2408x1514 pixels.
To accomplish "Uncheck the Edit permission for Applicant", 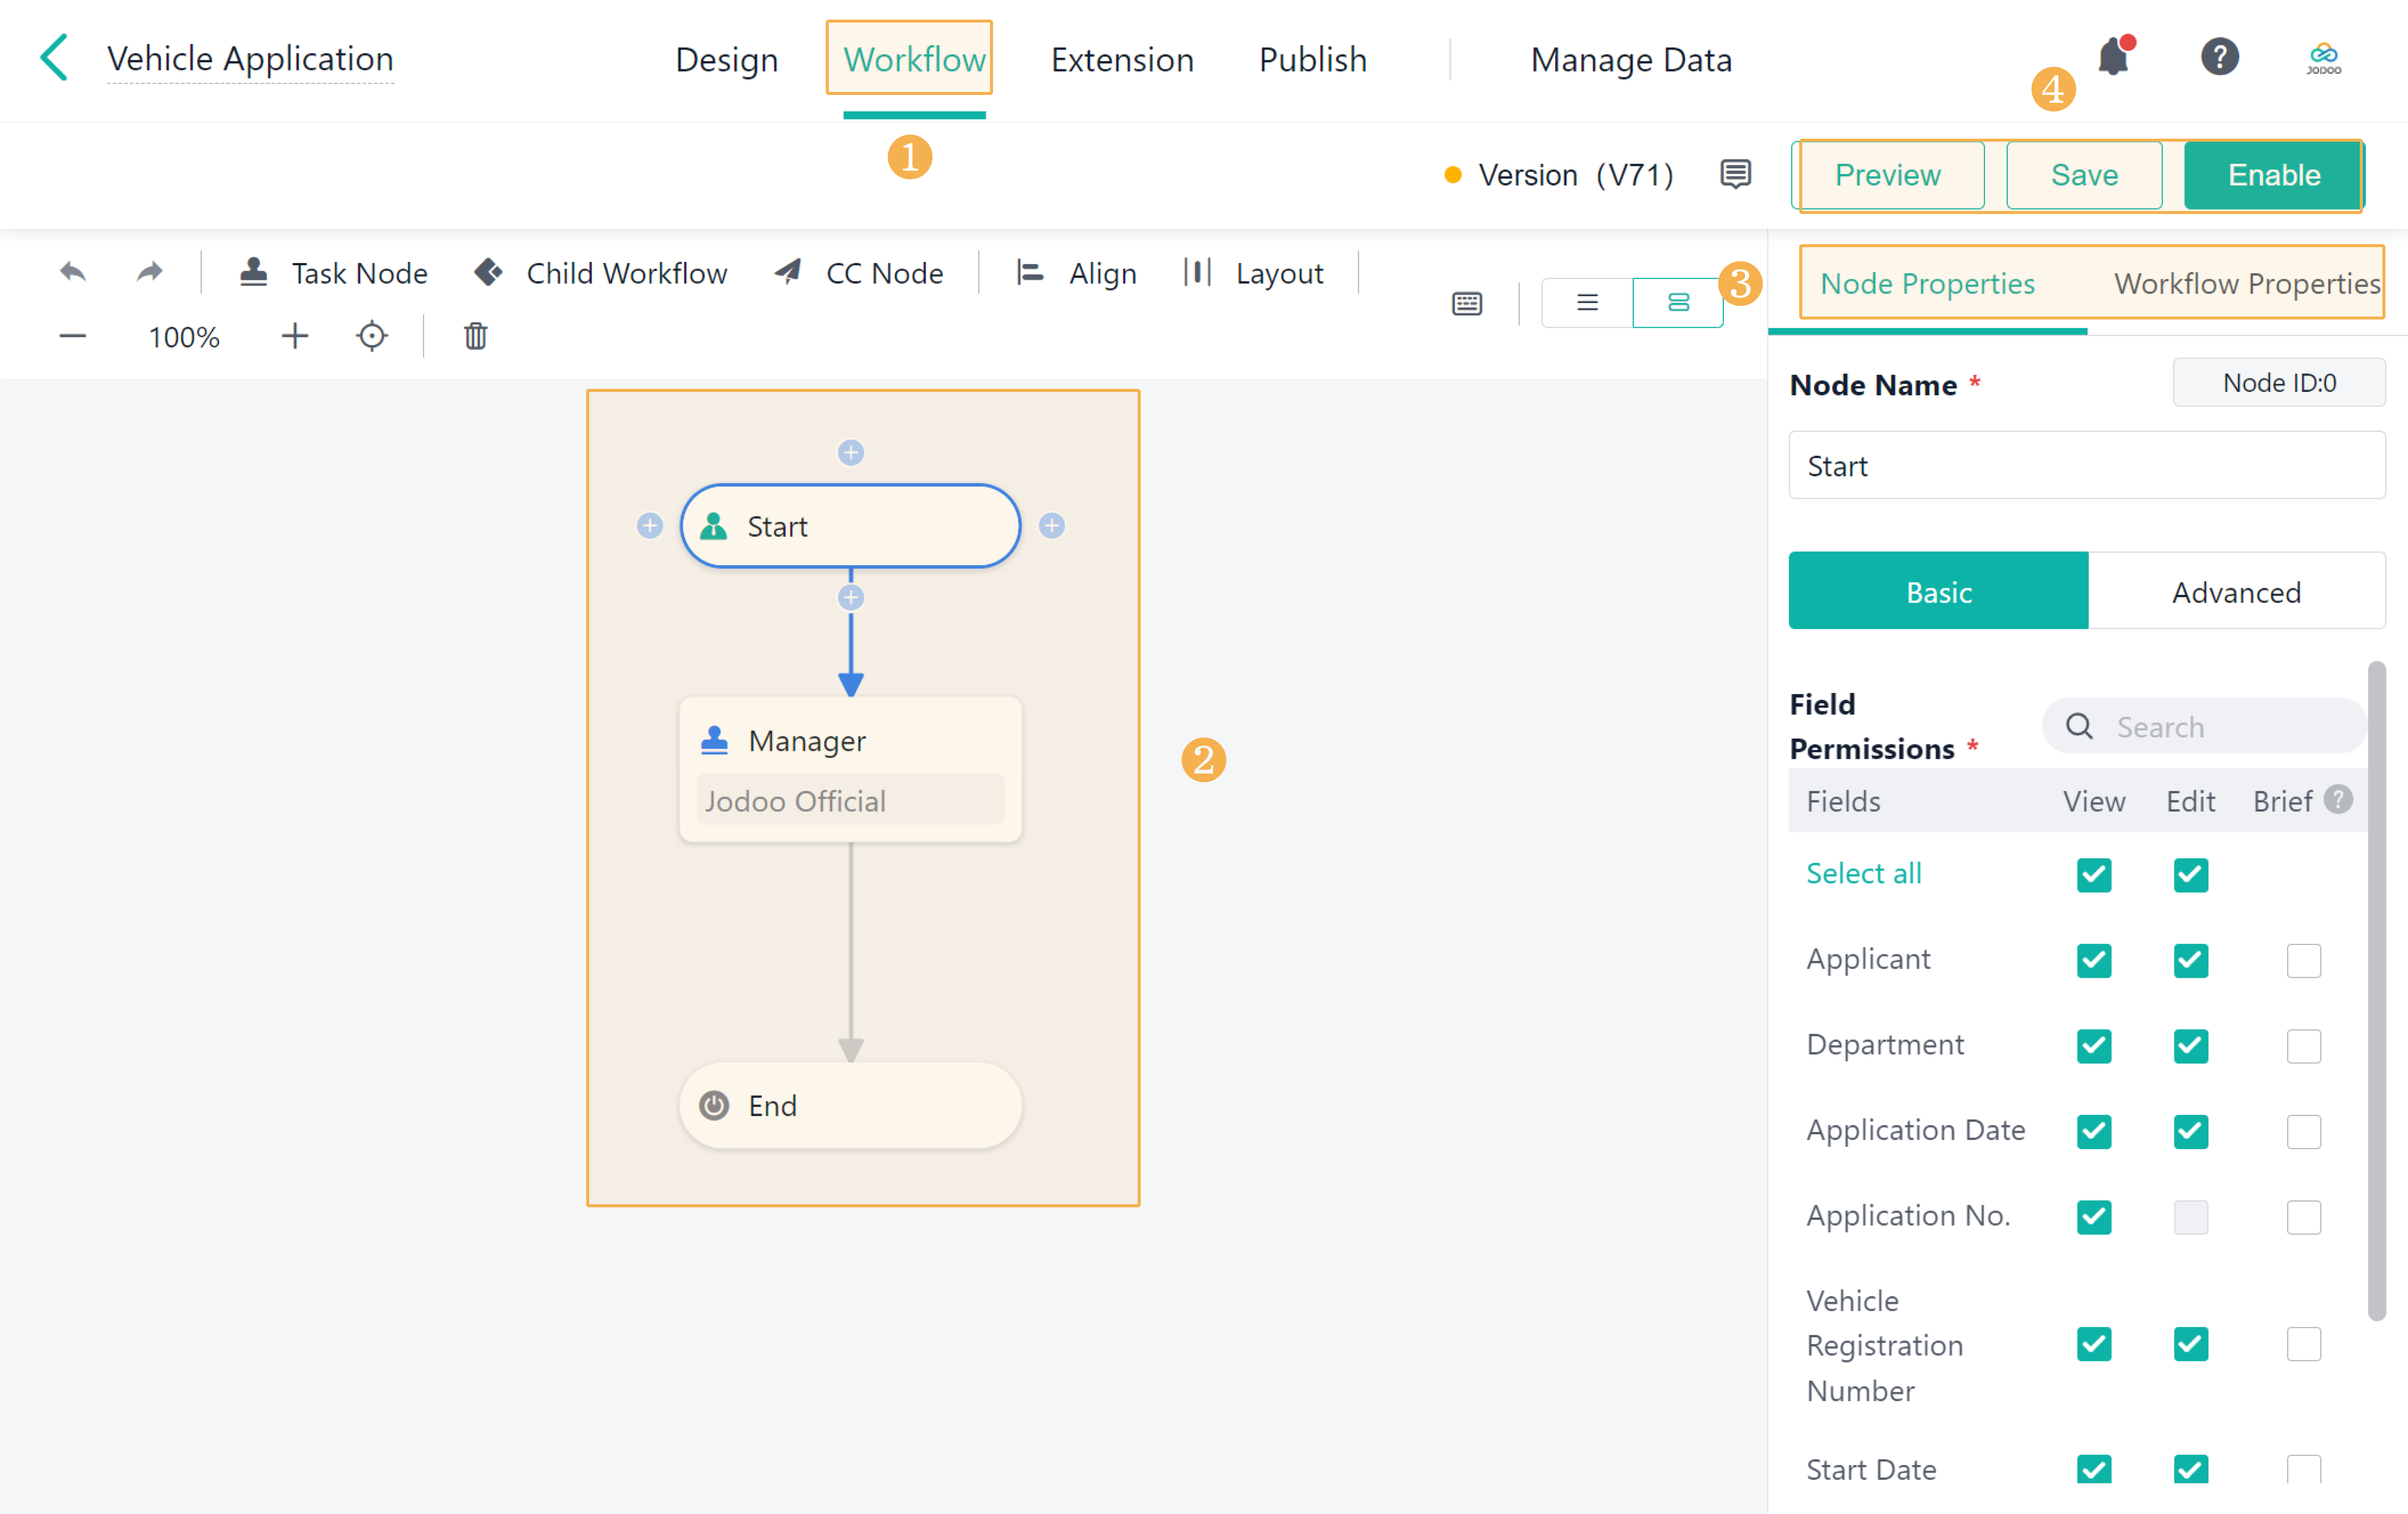I will pos(2190,961).
